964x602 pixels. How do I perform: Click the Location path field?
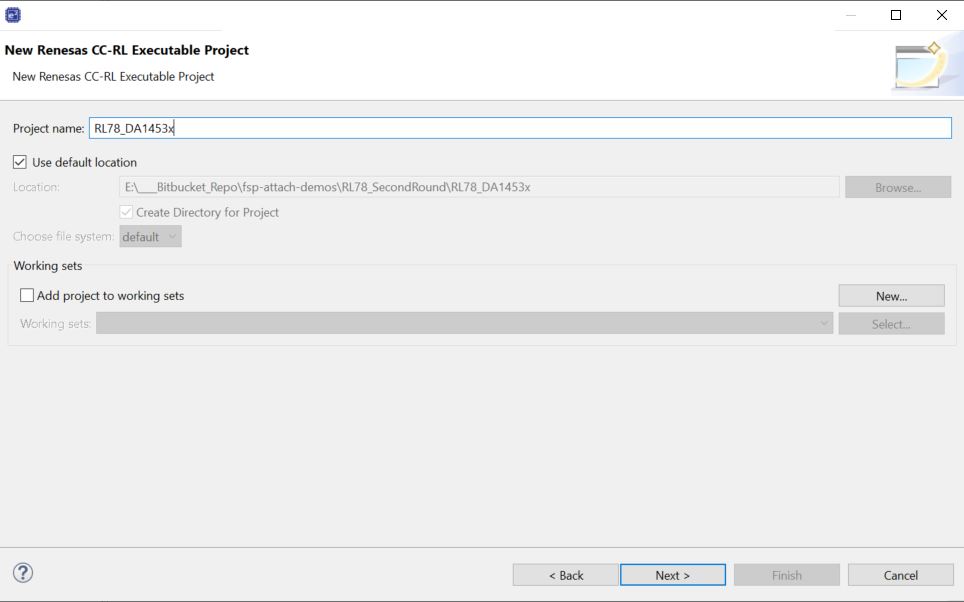point(479,187)
